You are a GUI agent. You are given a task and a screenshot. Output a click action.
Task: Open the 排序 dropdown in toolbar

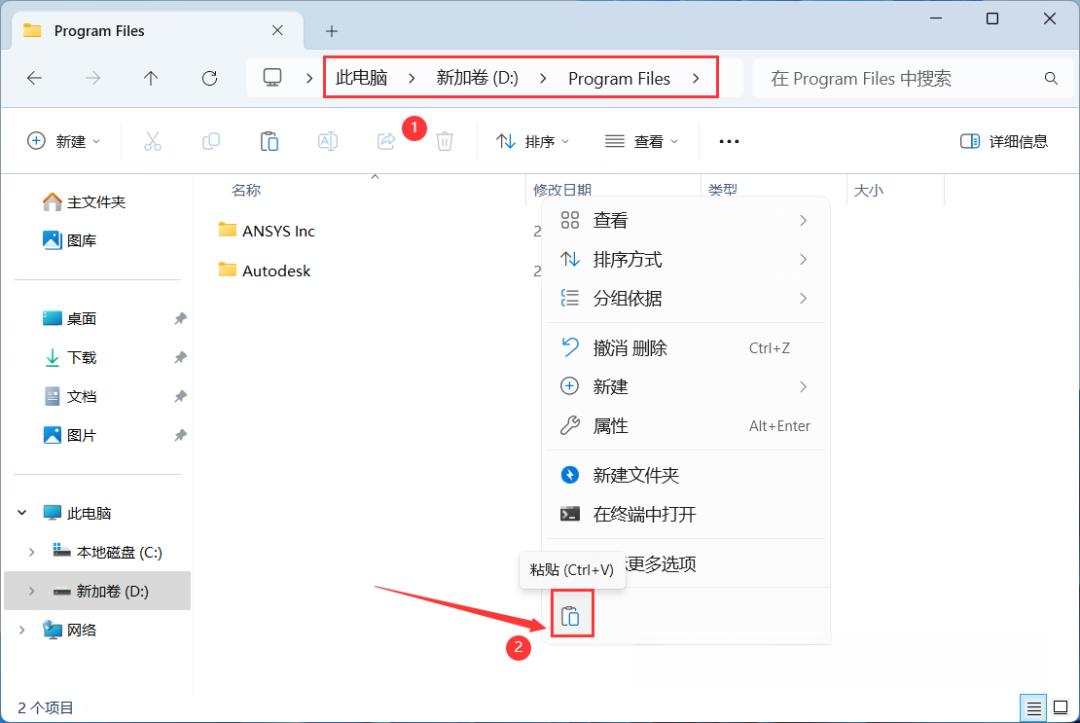[532, 141]
